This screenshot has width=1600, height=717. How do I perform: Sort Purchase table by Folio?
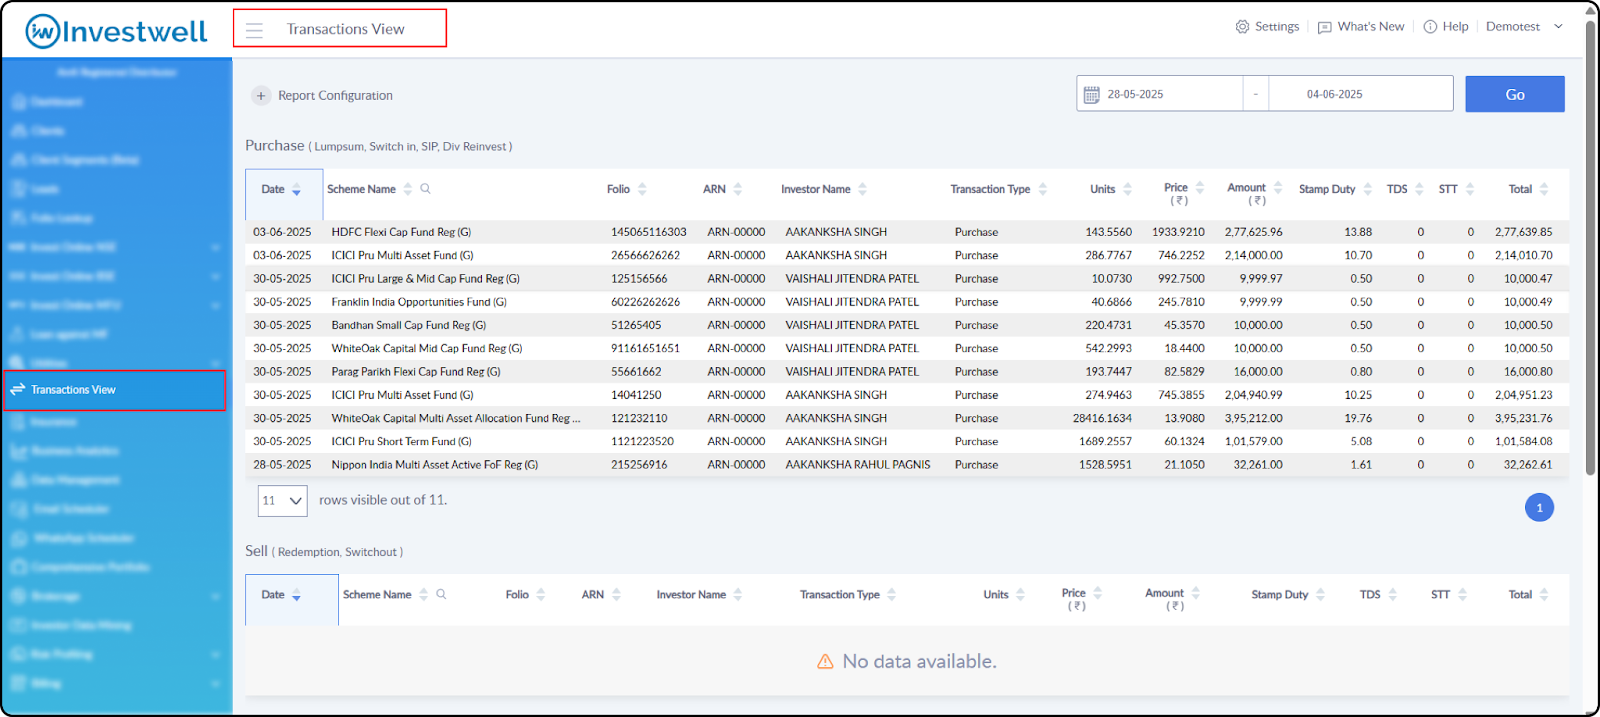pos(642,189)
